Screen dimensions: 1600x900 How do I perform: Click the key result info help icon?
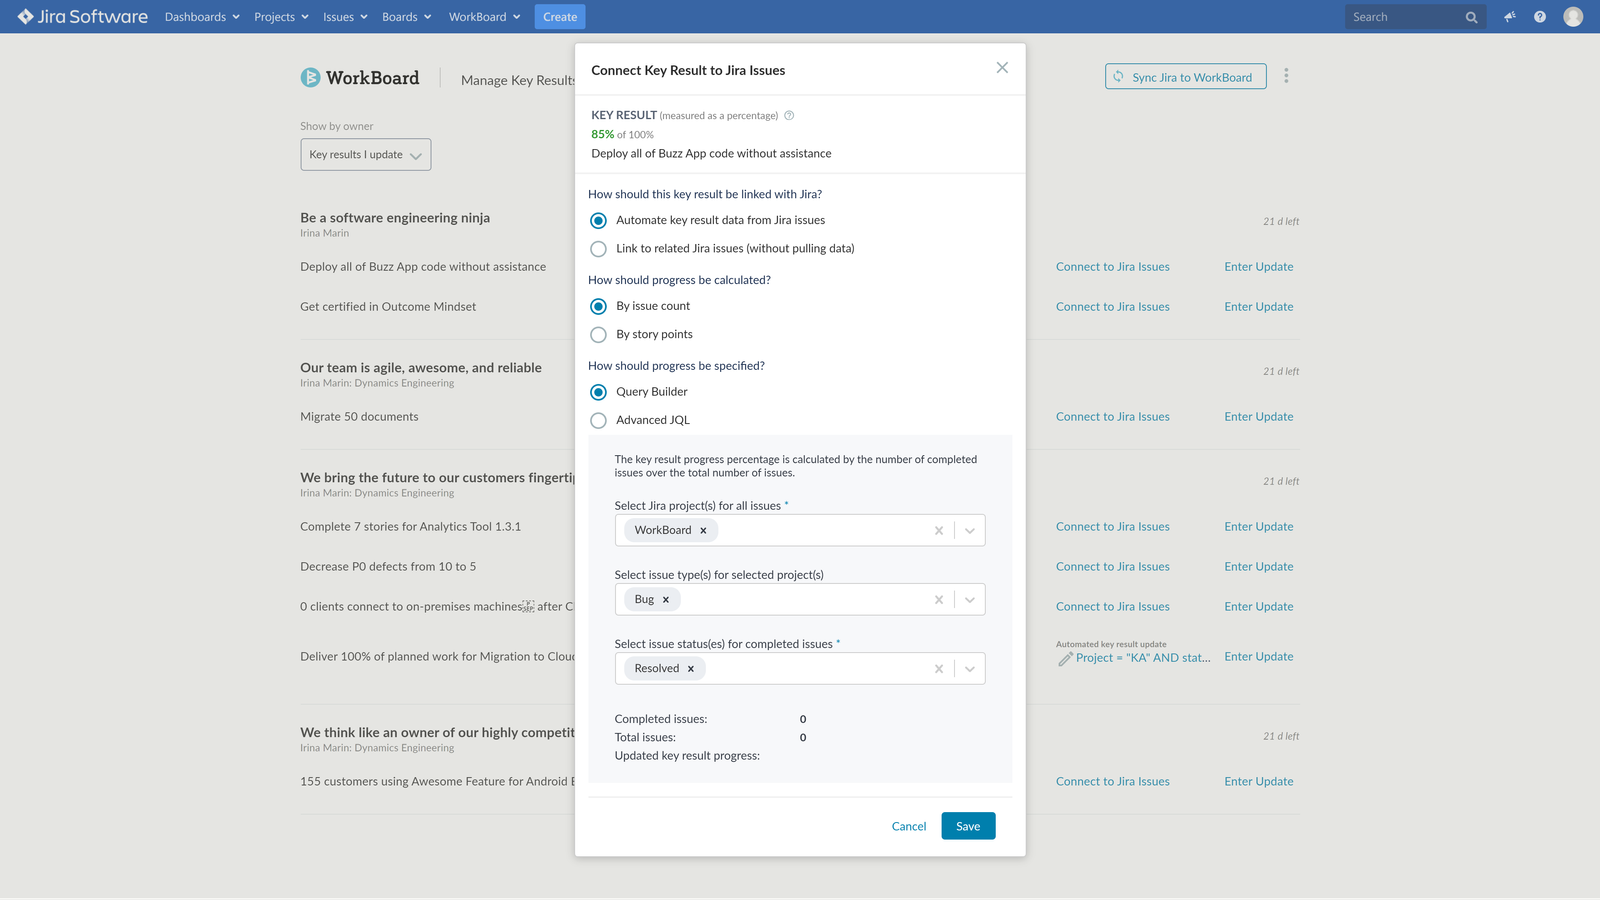coord(789,115)
